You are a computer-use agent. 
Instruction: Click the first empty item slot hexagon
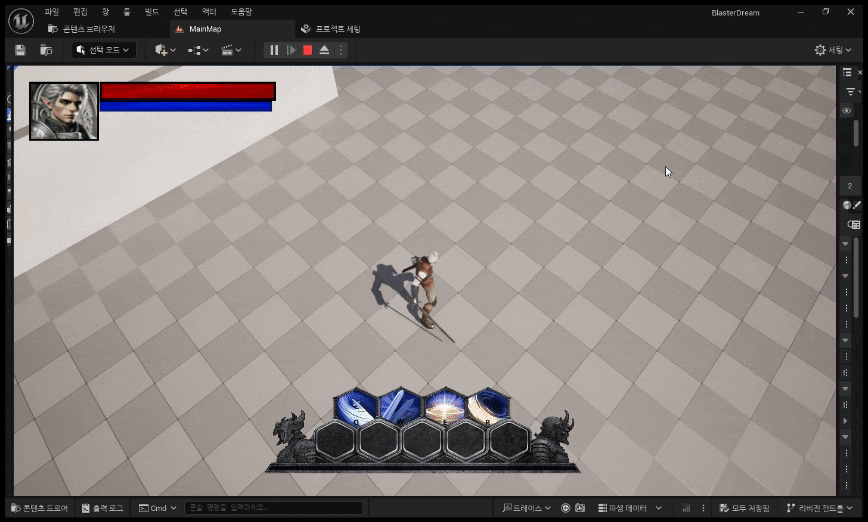(335, 441)
